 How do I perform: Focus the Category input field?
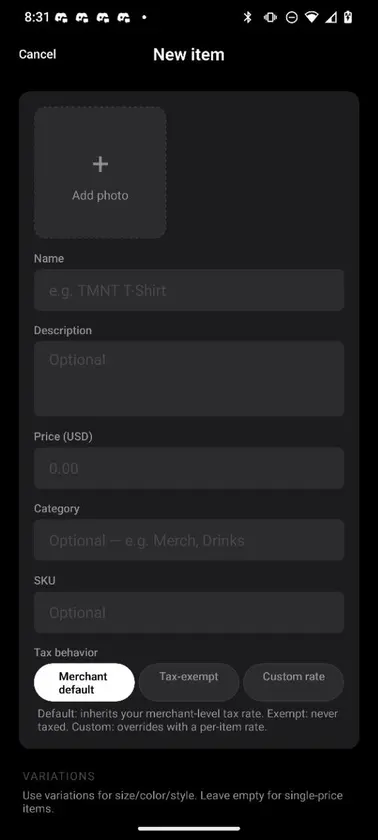click(189, 540)
